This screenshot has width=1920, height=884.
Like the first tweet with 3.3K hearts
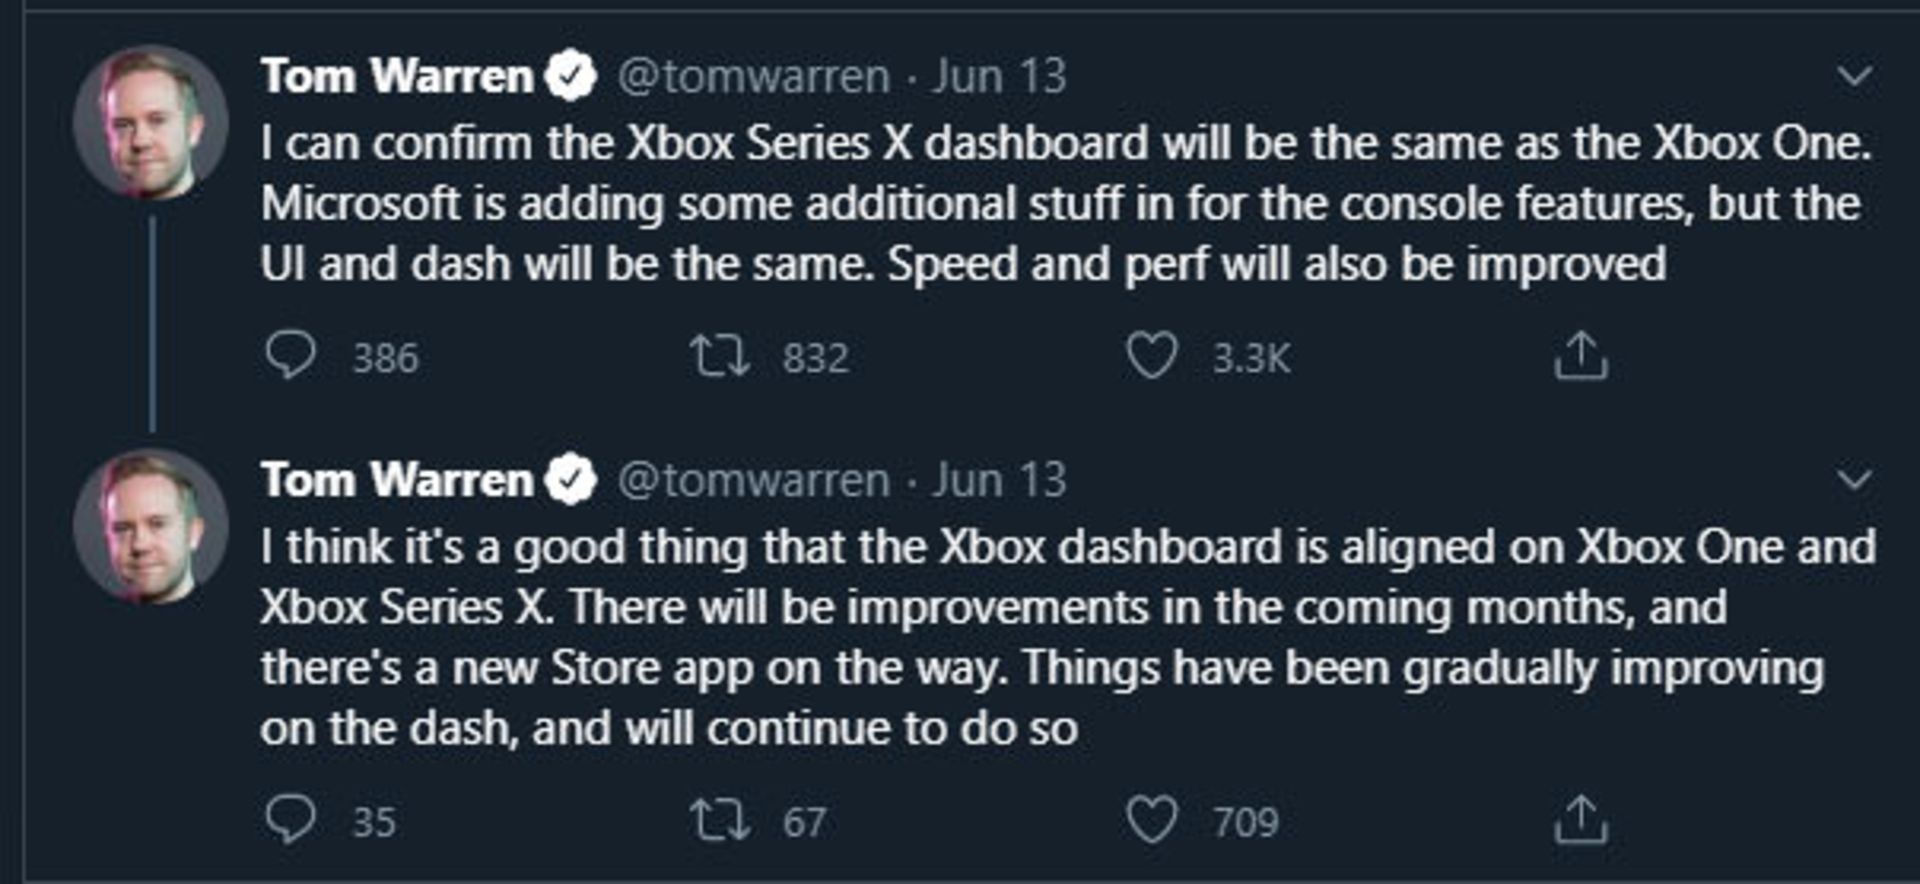pos(1152,356)
